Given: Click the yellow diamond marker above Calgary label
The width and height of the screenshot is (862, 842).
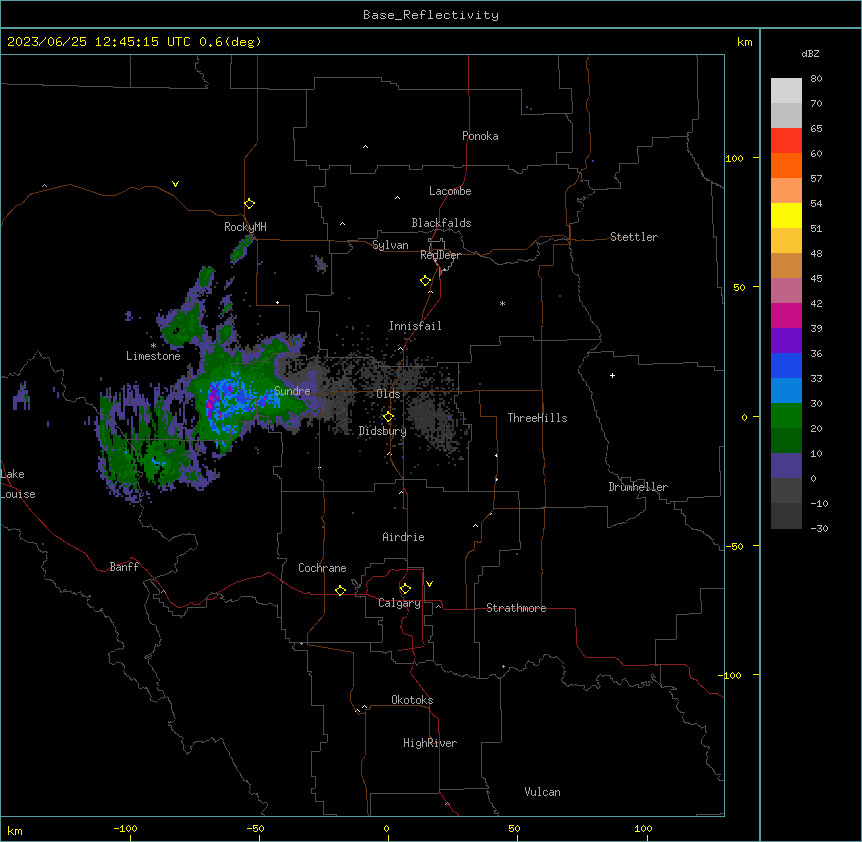Looking at the screenshot, I should click(x=405, y=589).
